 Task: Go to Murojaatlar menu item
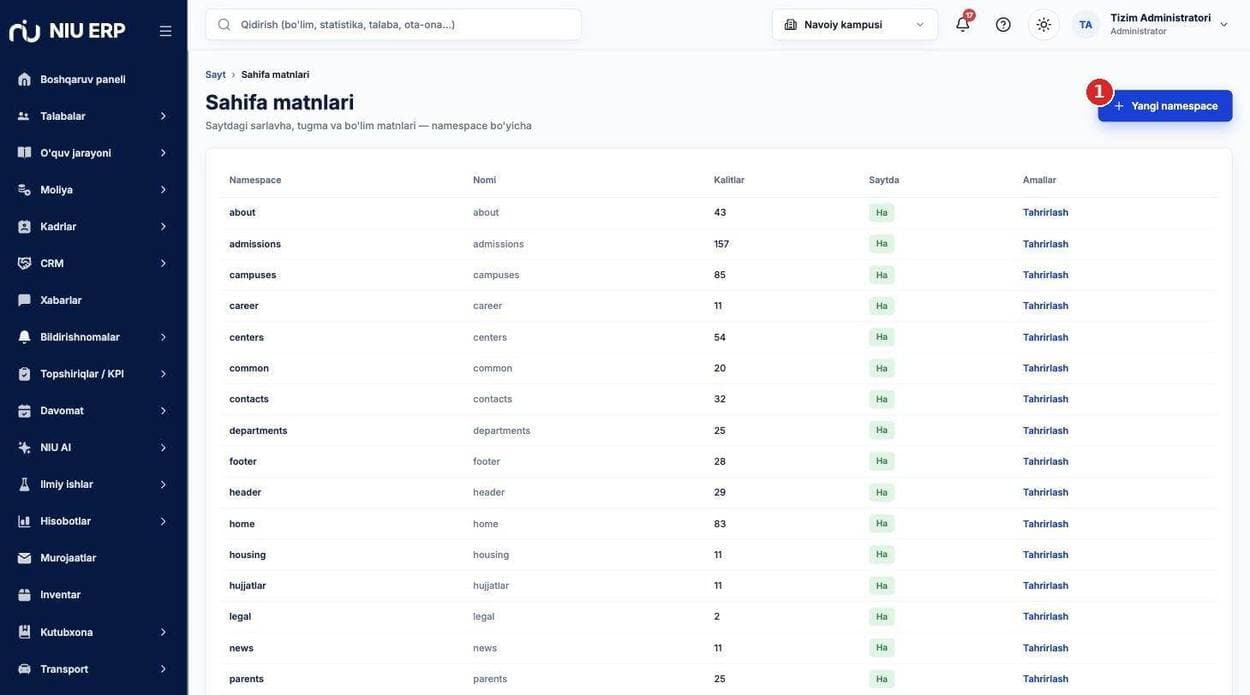pos(93,558)
